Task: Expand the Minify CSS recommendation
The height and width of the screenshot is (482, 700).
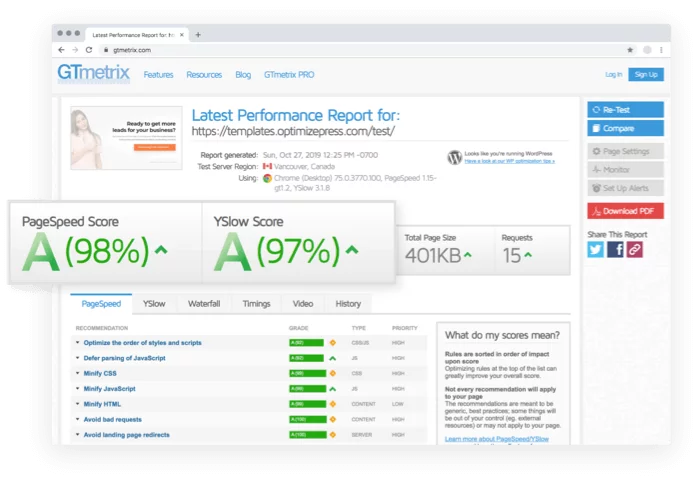Action: pyautogui.click(x=77, y=373)
